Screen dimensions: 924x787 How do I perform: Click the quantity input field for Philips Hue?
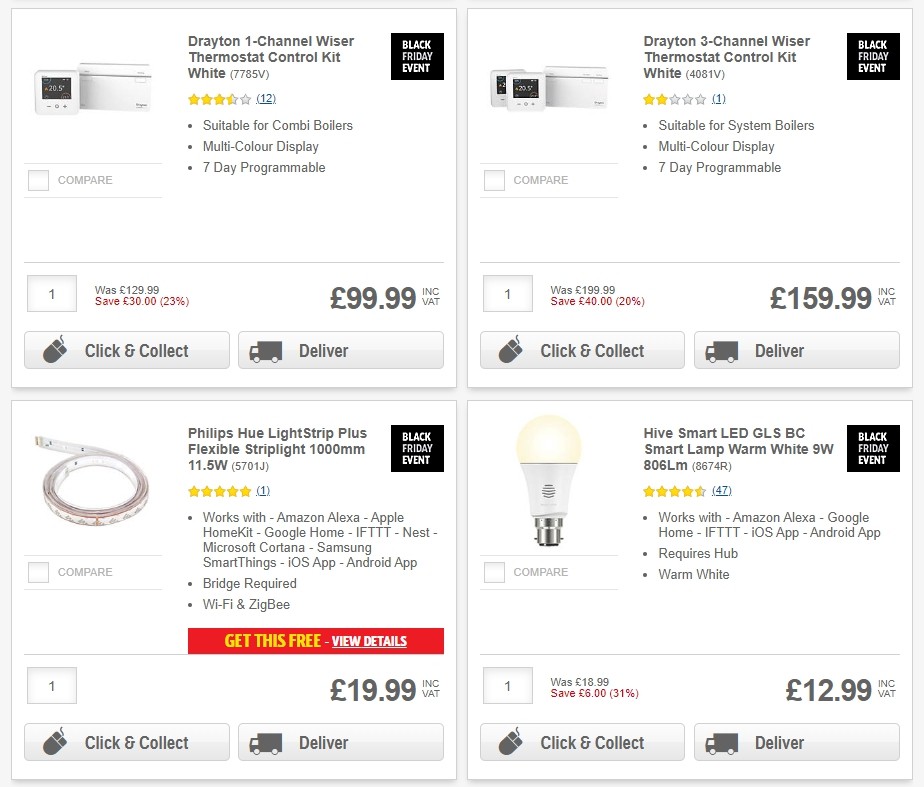click(x=52, y=686)
